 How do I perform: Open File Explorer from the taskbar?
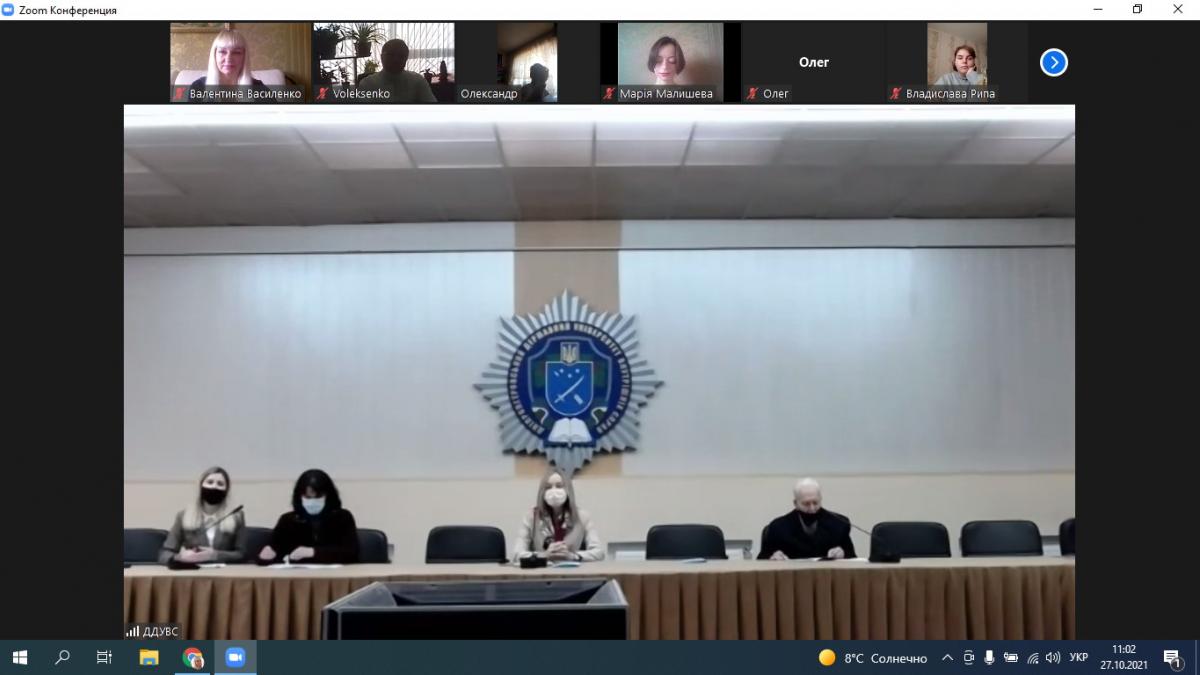point(148,657)
